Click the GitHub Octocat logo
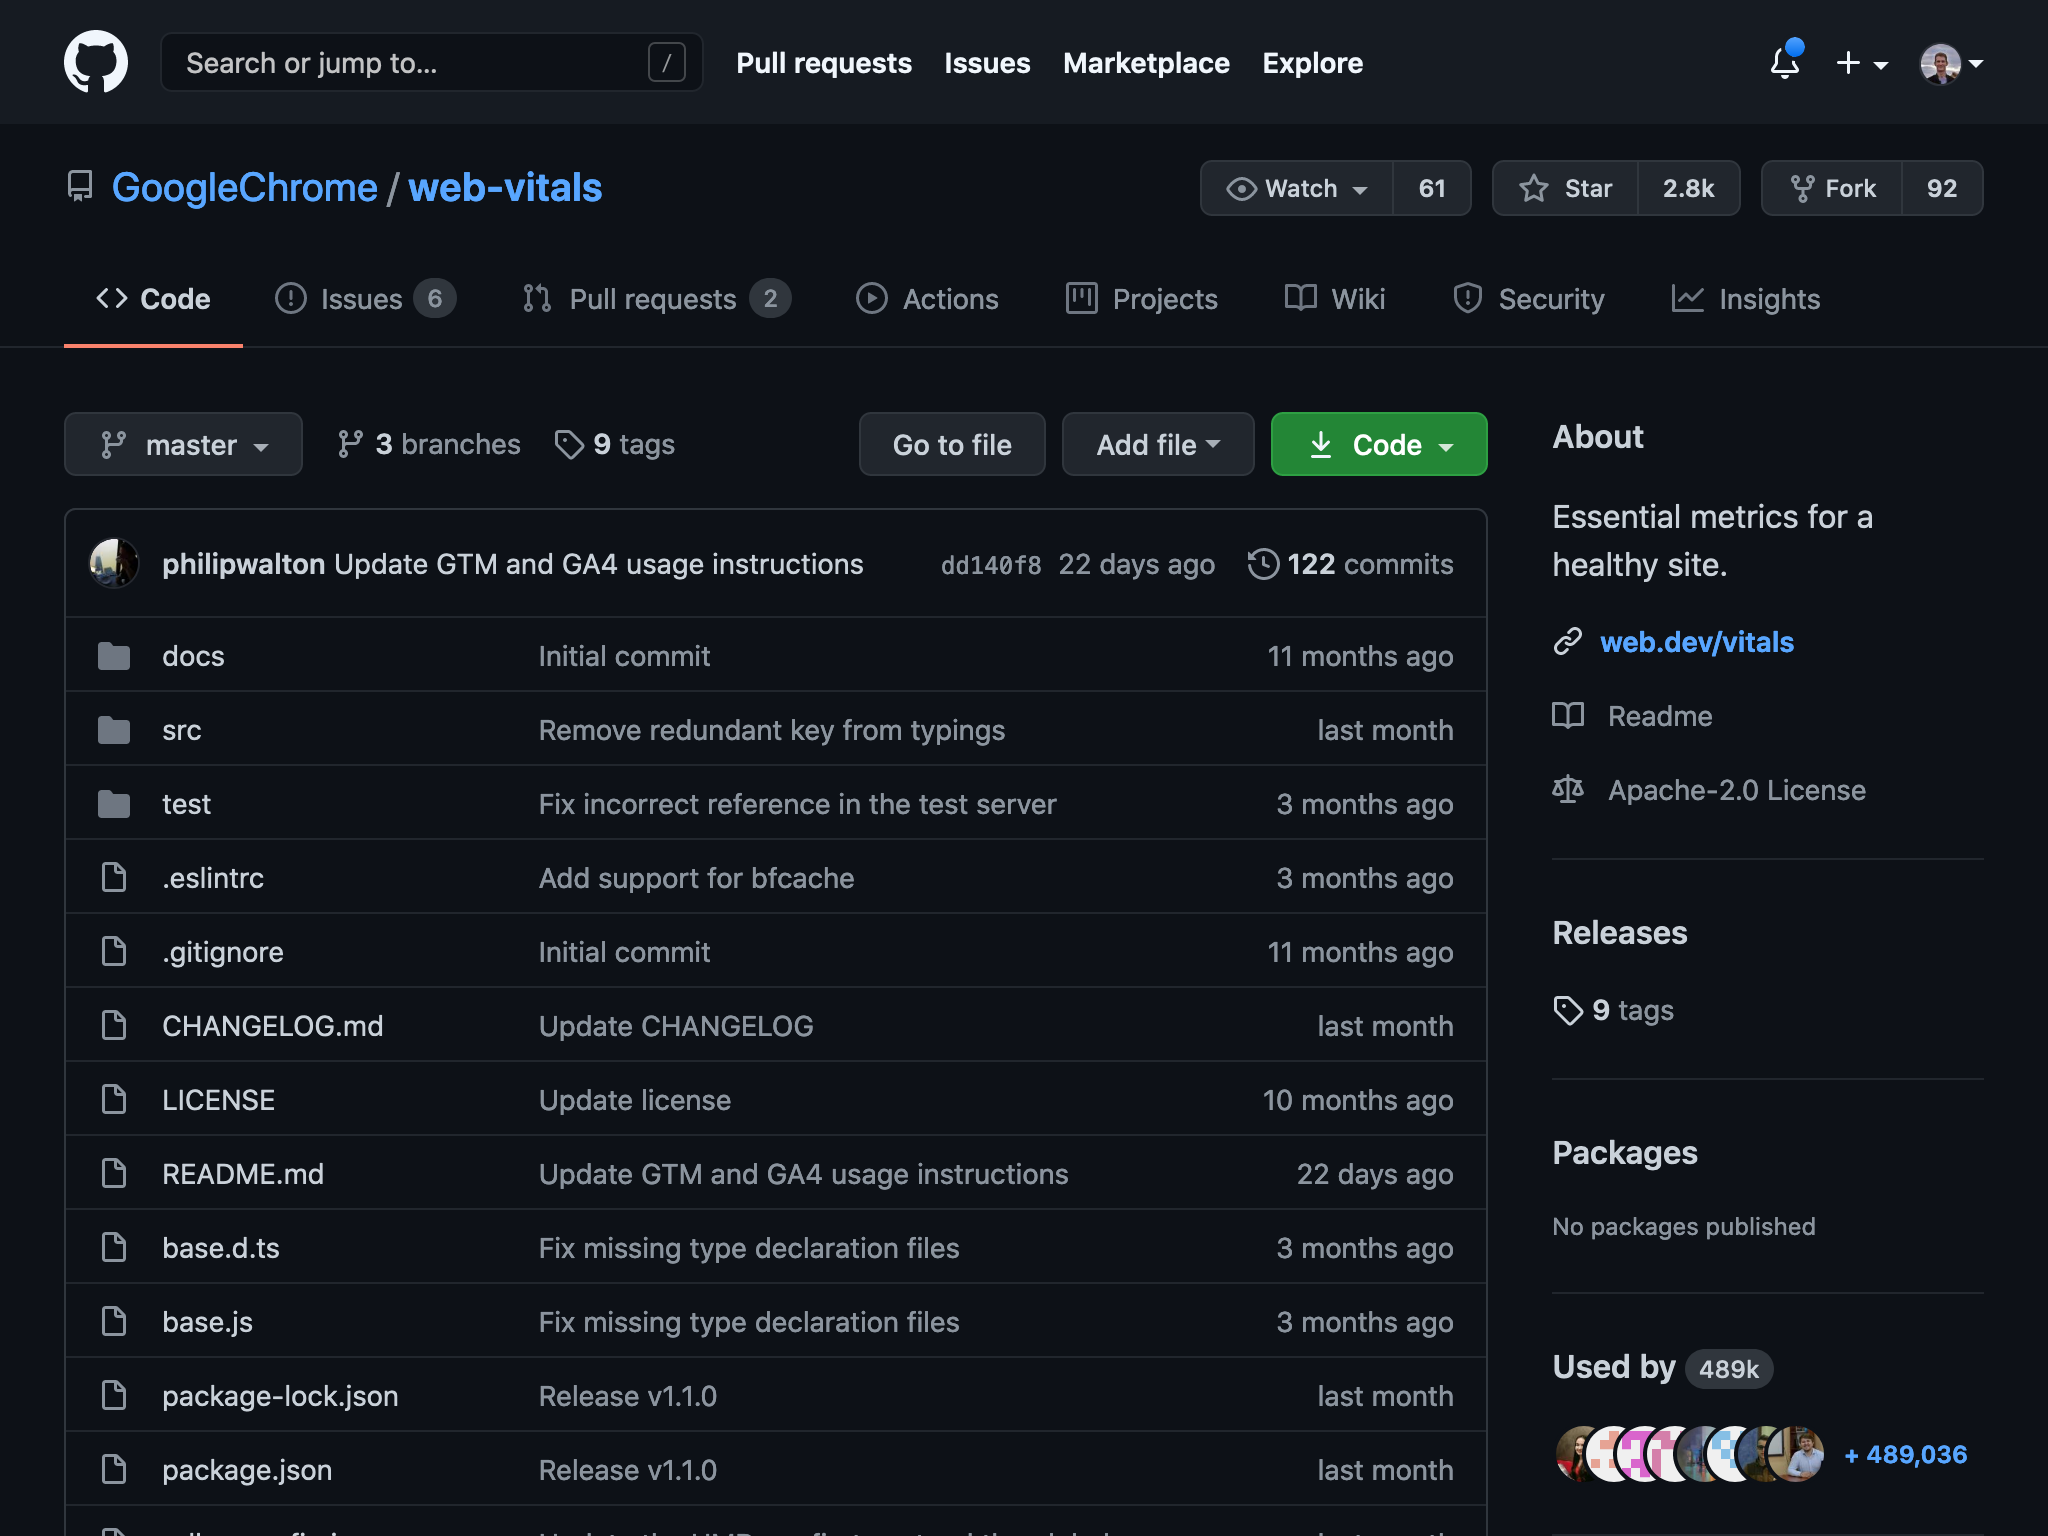 pos(96,62)
